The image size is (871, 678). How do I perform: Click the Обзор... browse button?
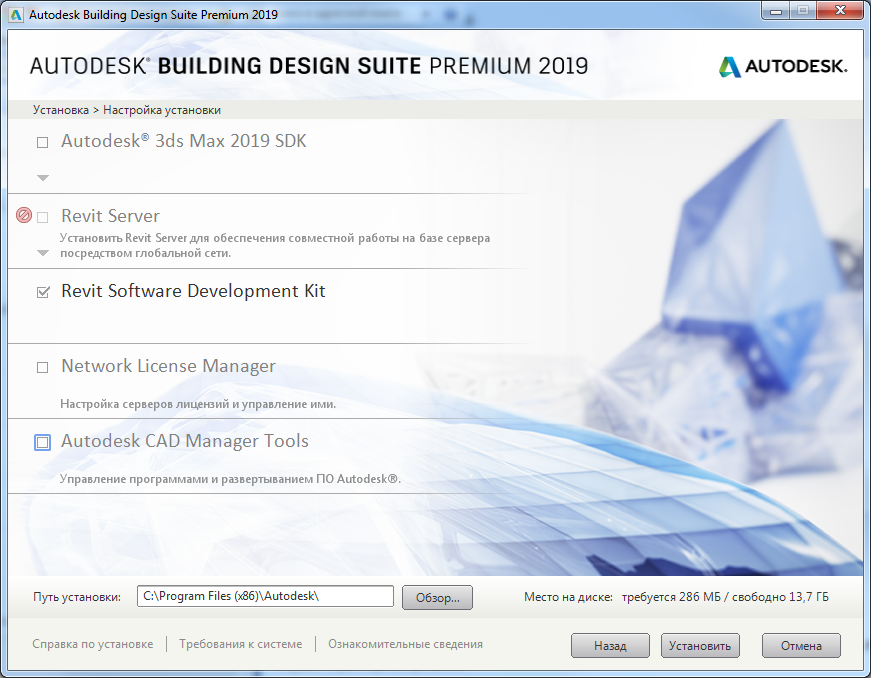pos(437,597)
